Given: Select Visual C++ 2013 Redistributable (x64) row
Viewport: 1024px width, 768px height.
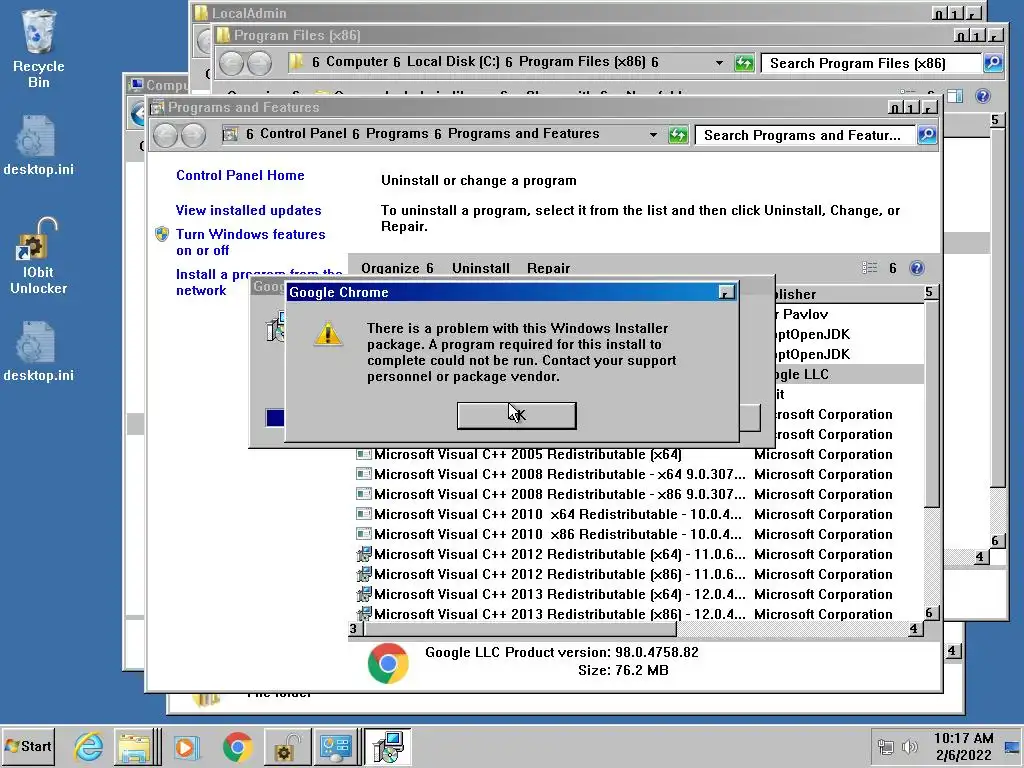Looking at the screenshot, I should pyautogui.click(x=640, y=594).
